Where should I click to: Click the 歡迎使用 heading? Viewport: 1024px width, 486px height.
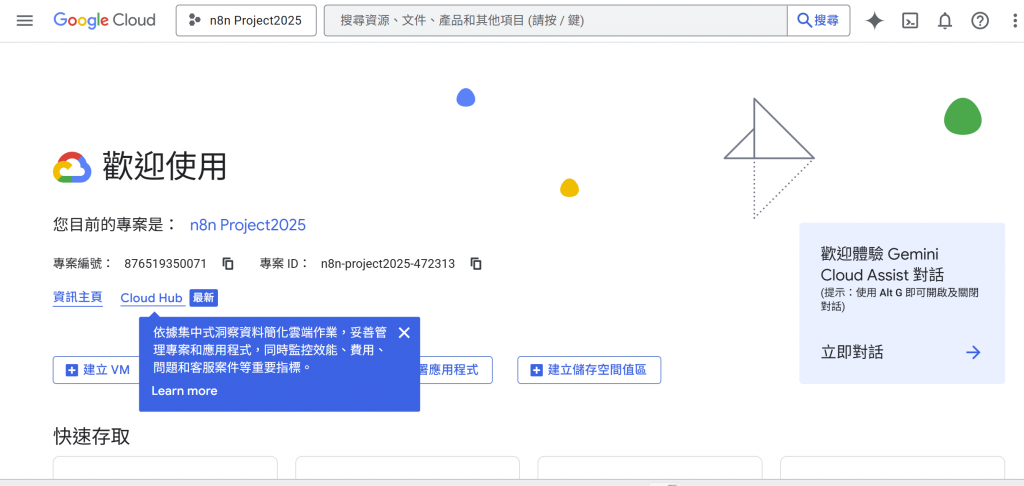165,166
